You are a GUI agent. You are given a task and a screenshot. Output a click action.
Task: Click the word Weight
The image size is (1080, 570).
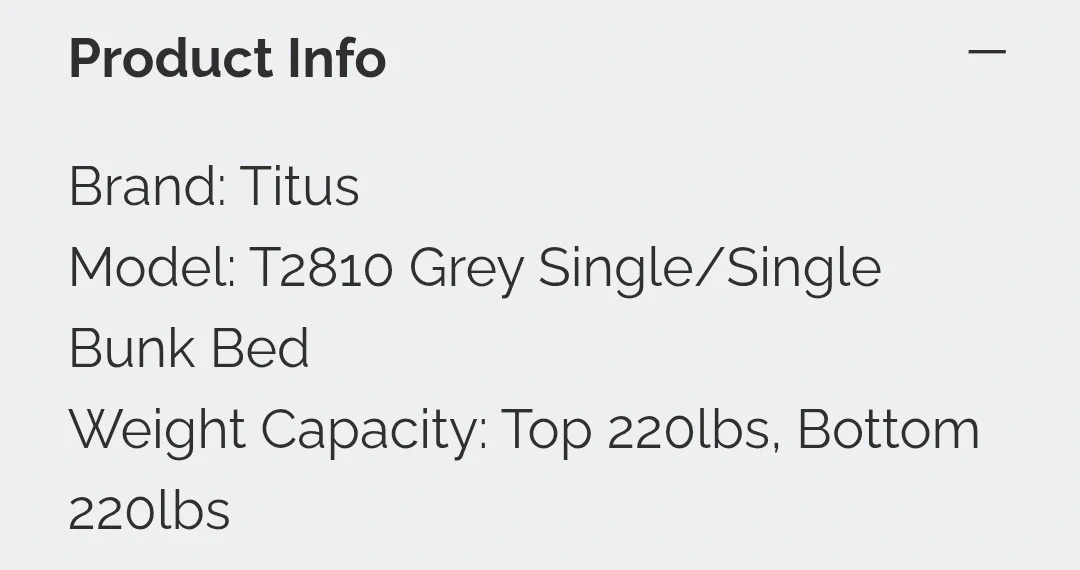pyautogui.click(x=157, y=431)
